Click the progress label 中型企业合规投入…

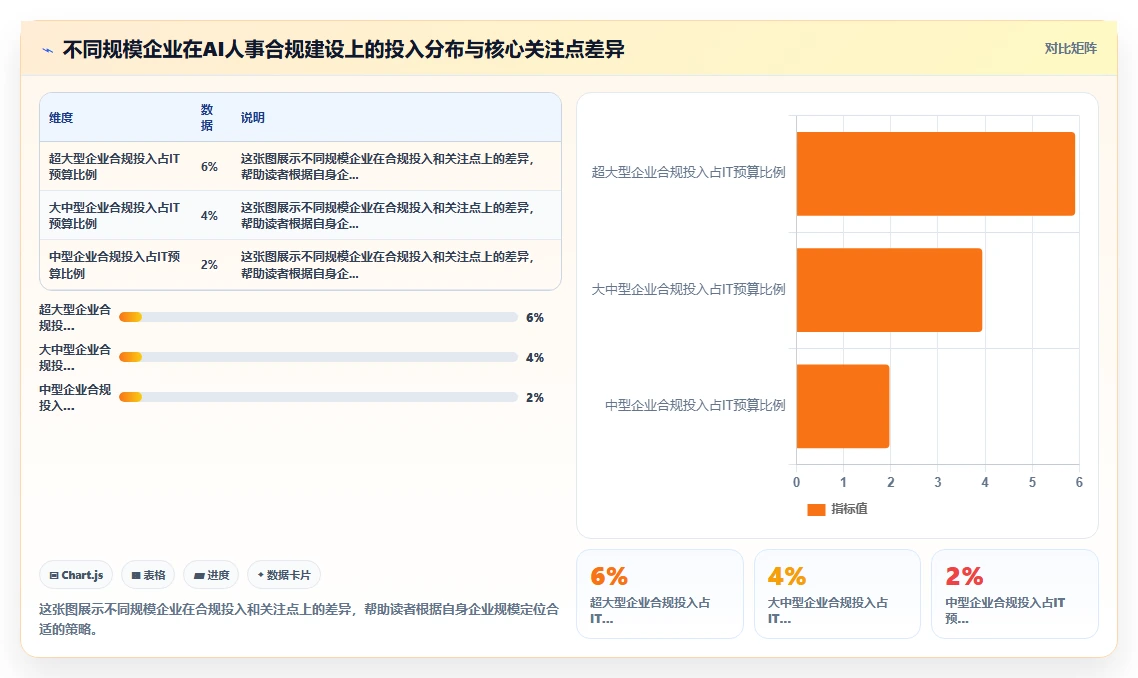click(75, 397)
